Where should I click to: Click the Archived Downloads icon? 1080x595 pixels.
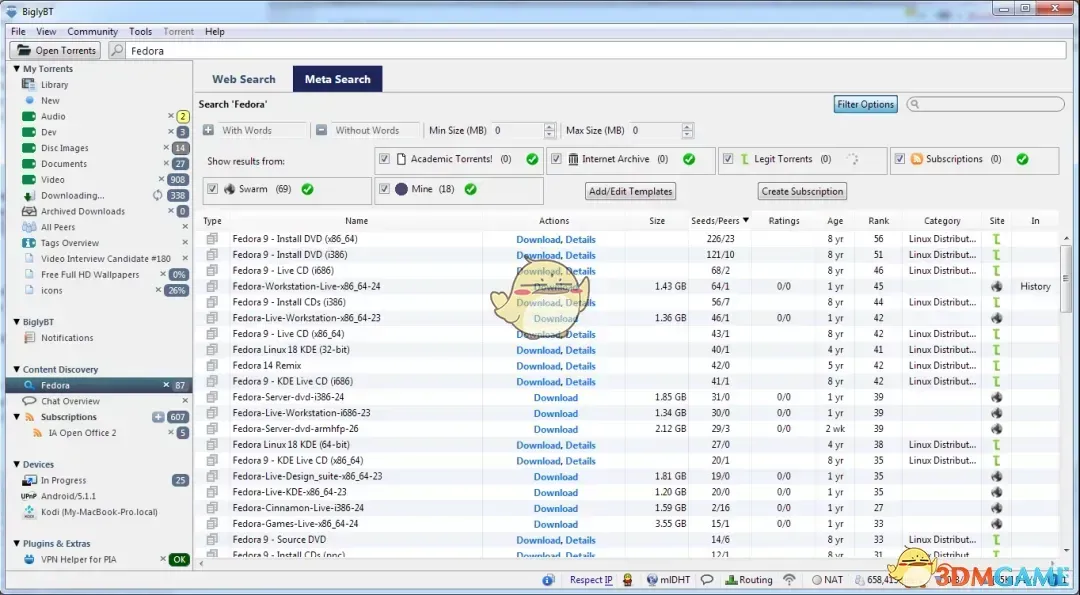[30, 212]
